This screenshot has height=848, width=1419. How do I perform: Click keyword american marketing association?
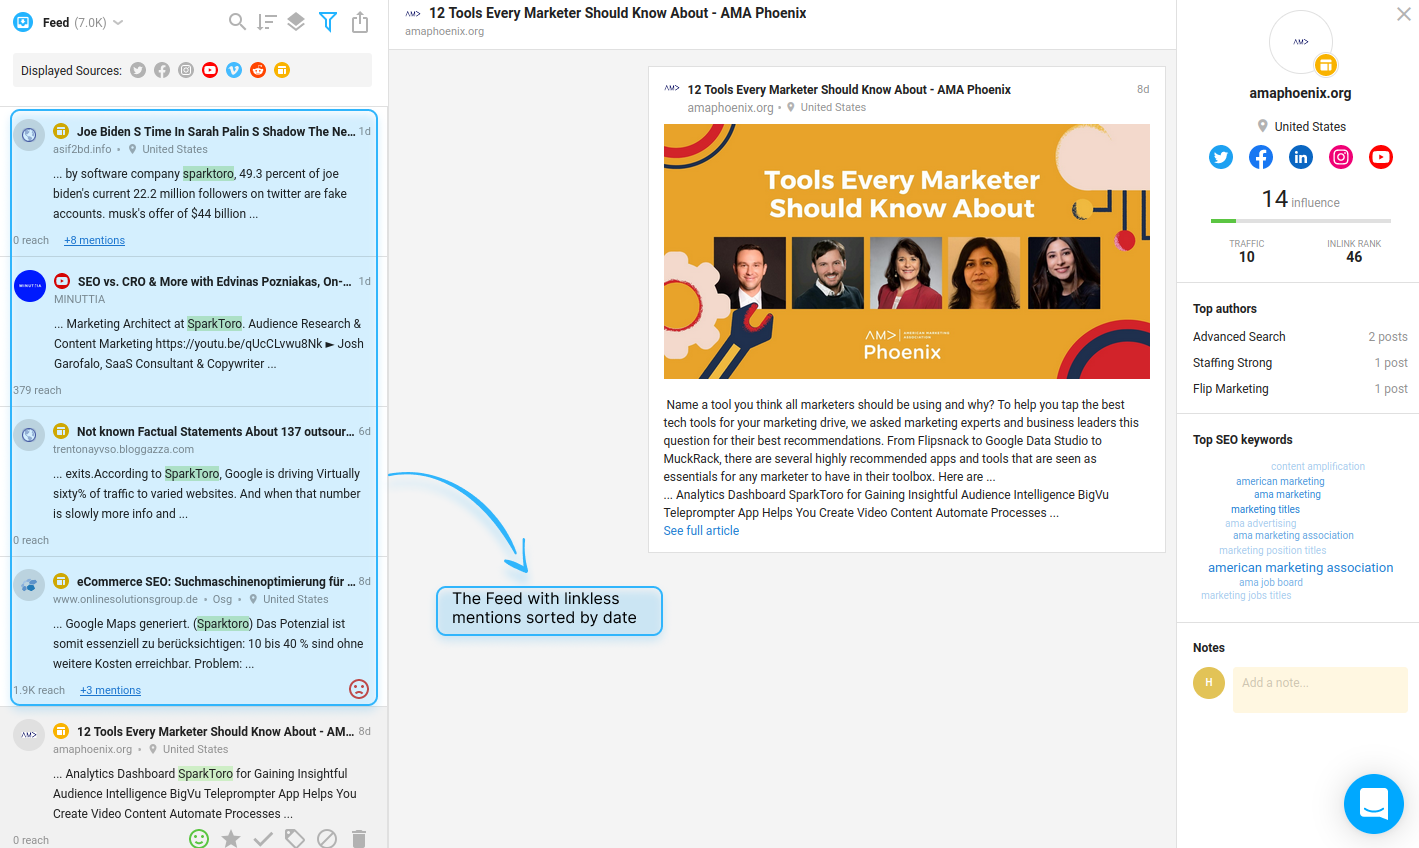coord(1300,567)
